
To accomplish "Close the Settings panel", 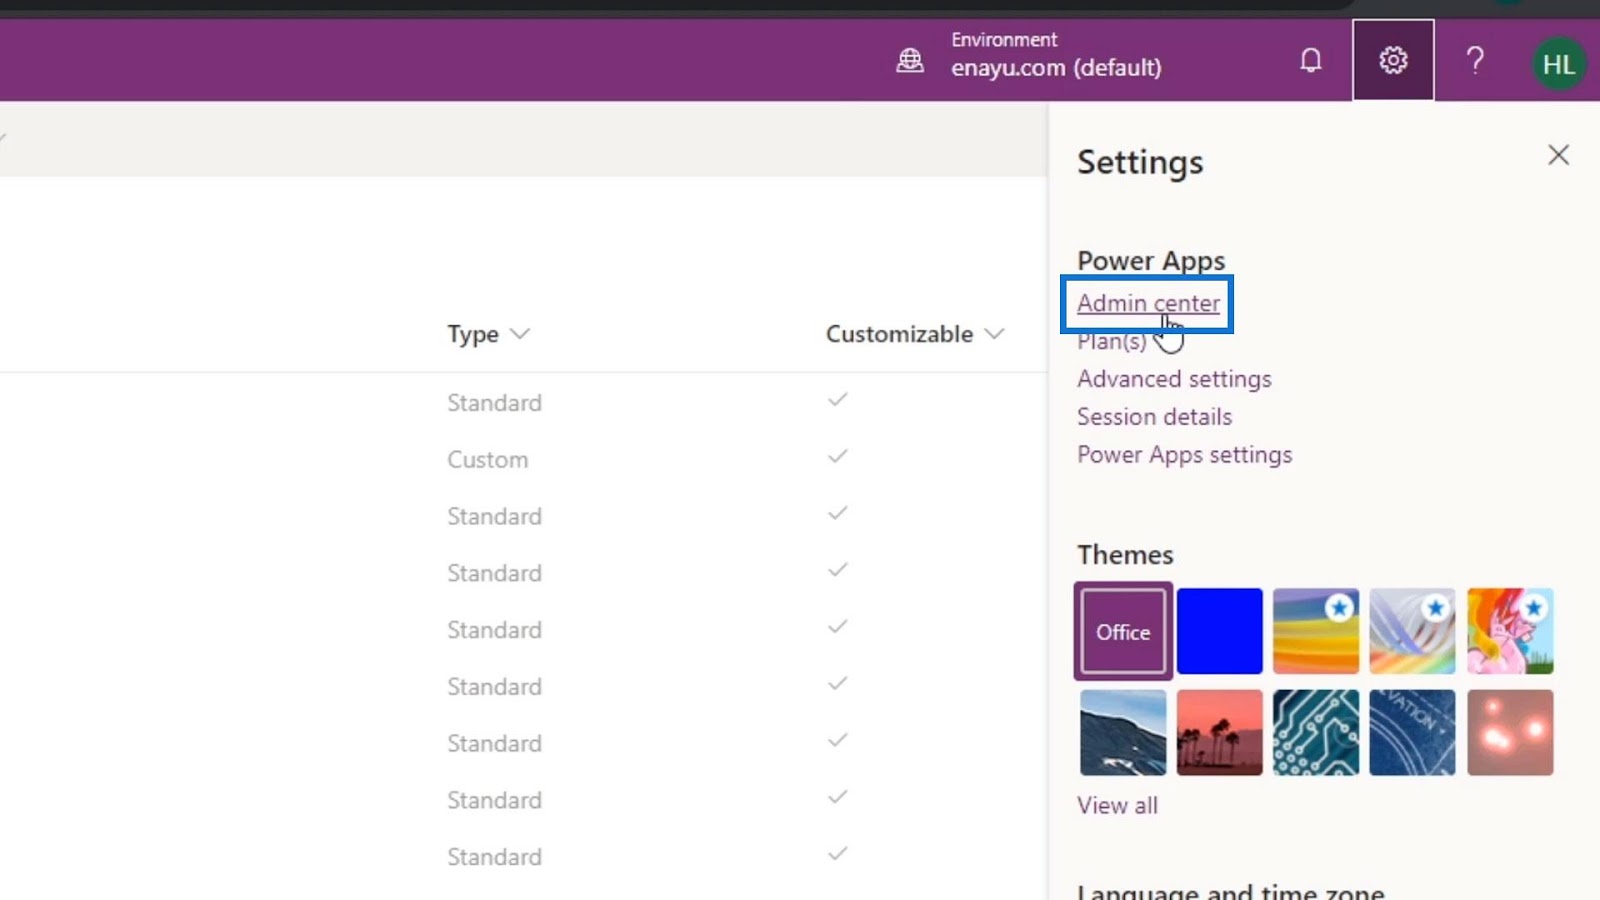I will pos(1558,155).
